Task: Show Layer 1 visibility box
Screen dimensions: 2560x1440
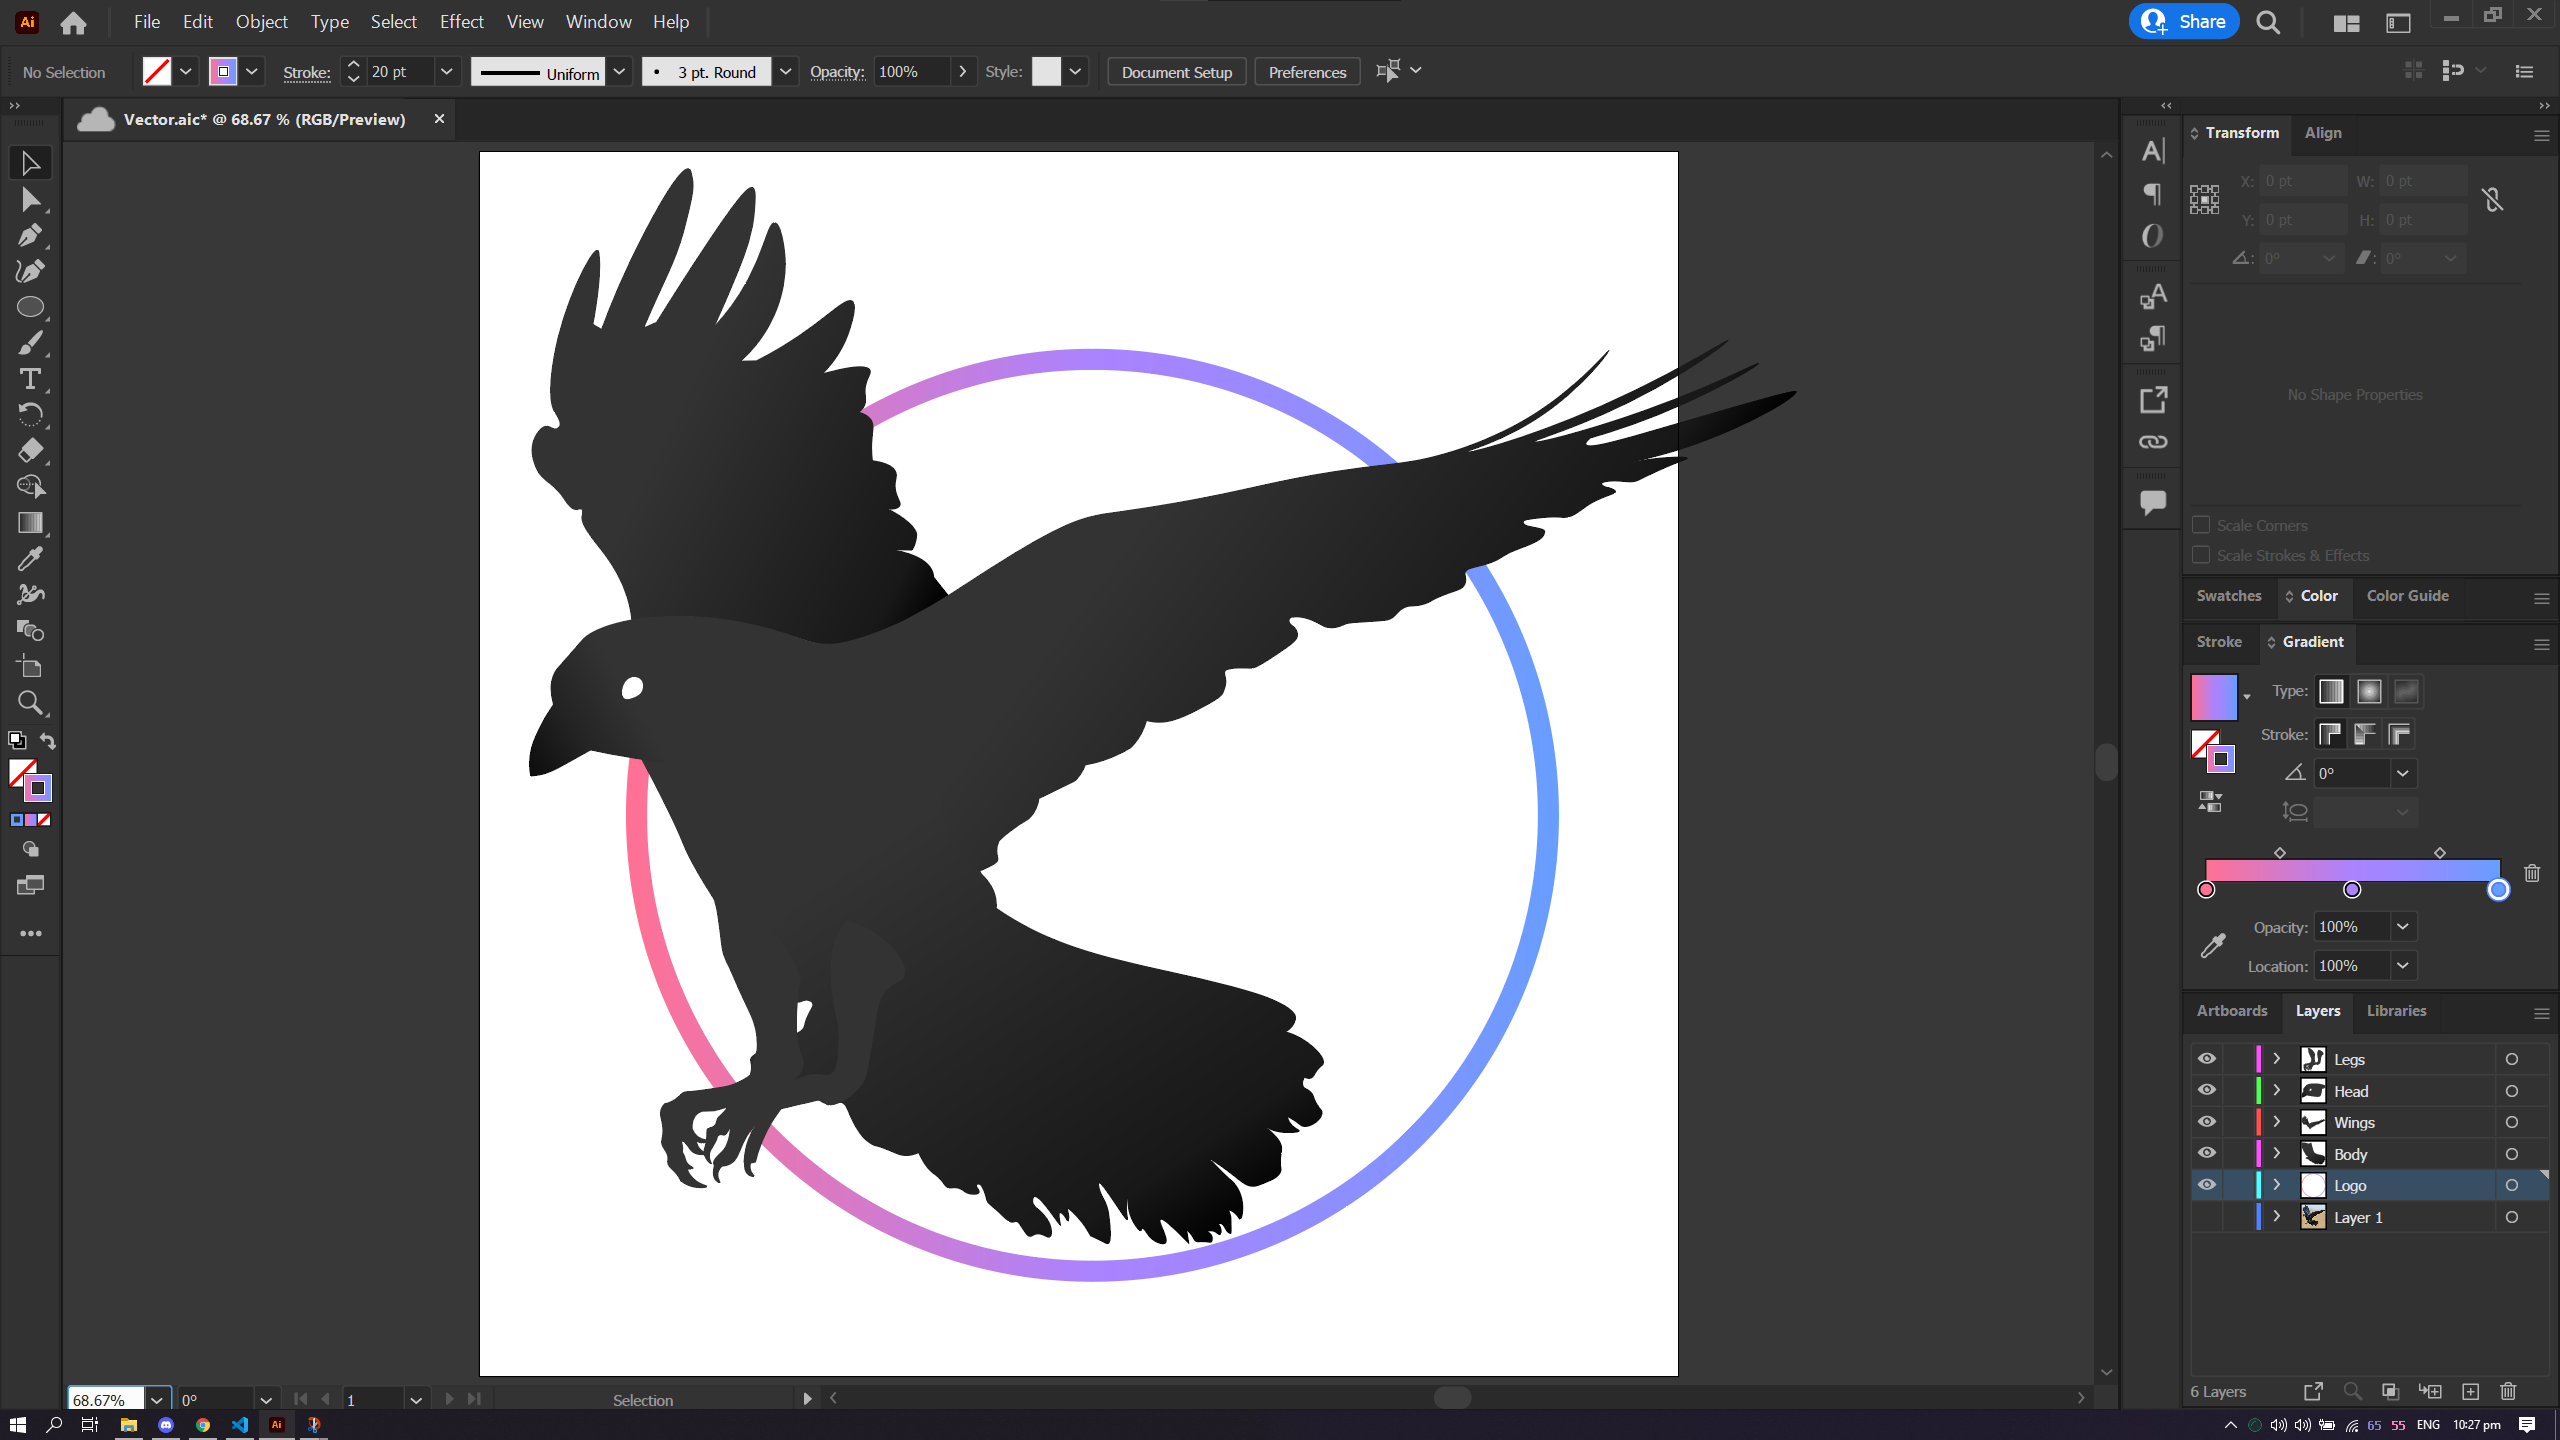Action: click(x=2207, y=1217)
